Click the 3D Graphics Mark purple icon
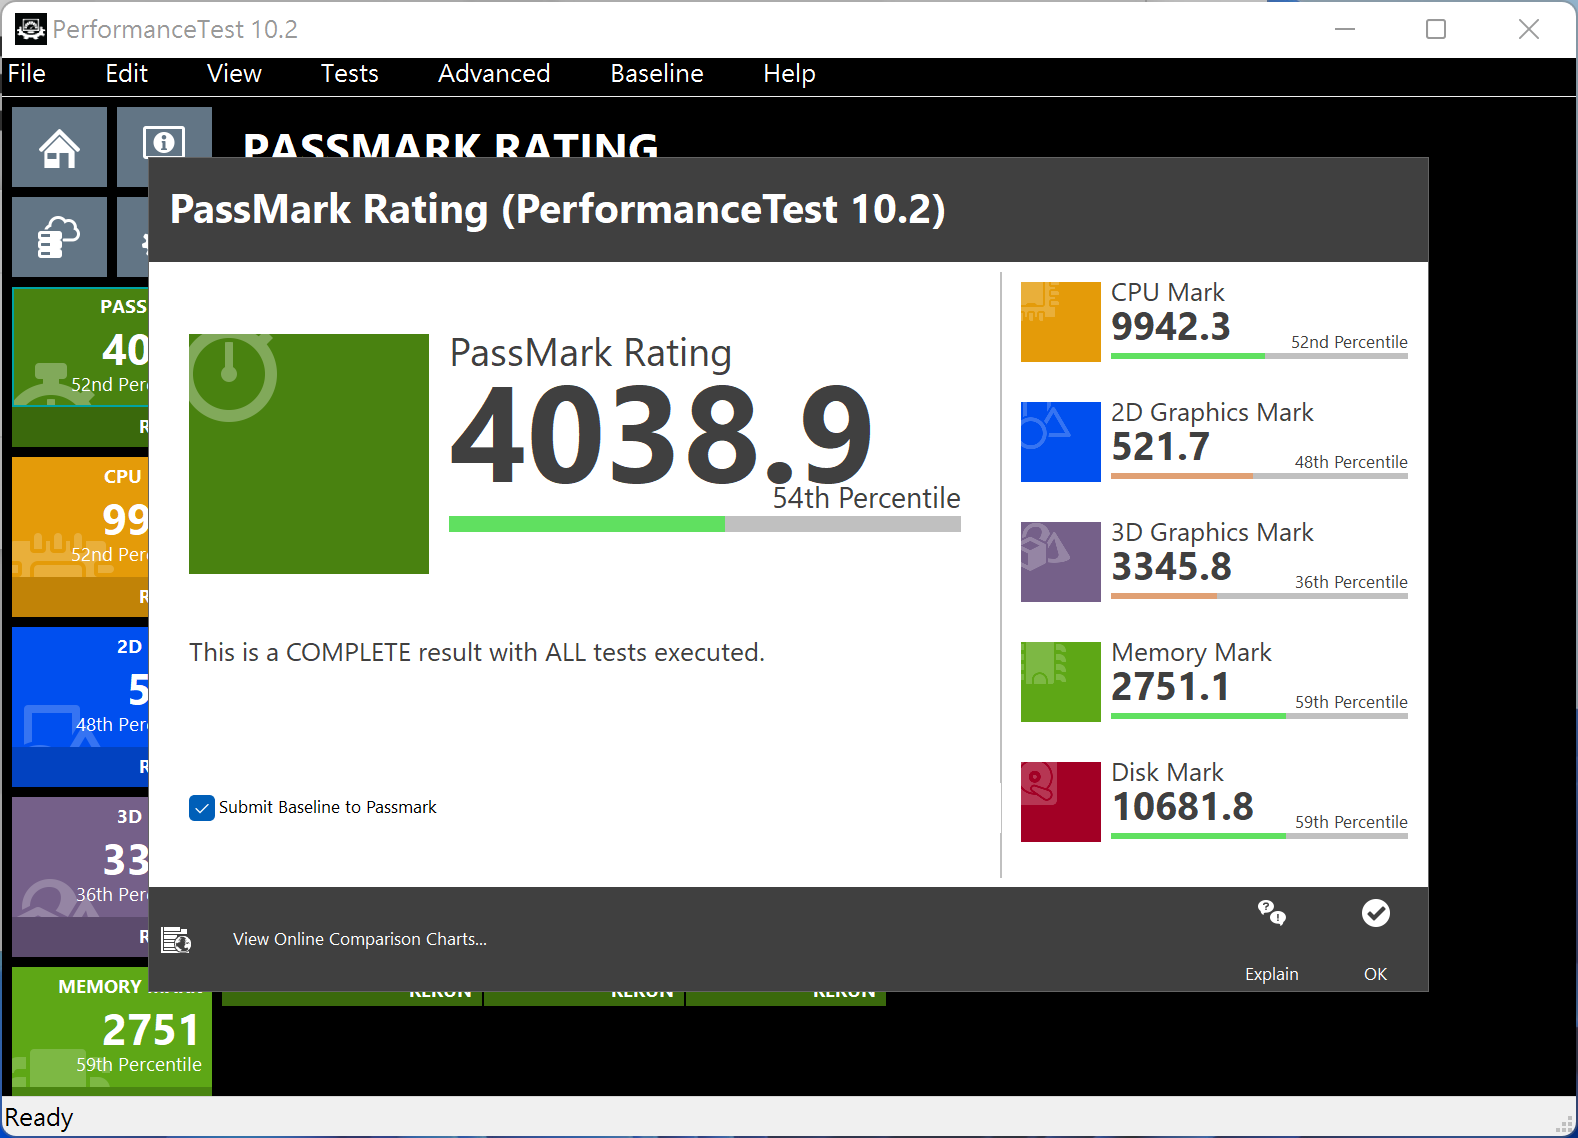This screenshot has width=1578, height=1138. (x=1060, y=562)
